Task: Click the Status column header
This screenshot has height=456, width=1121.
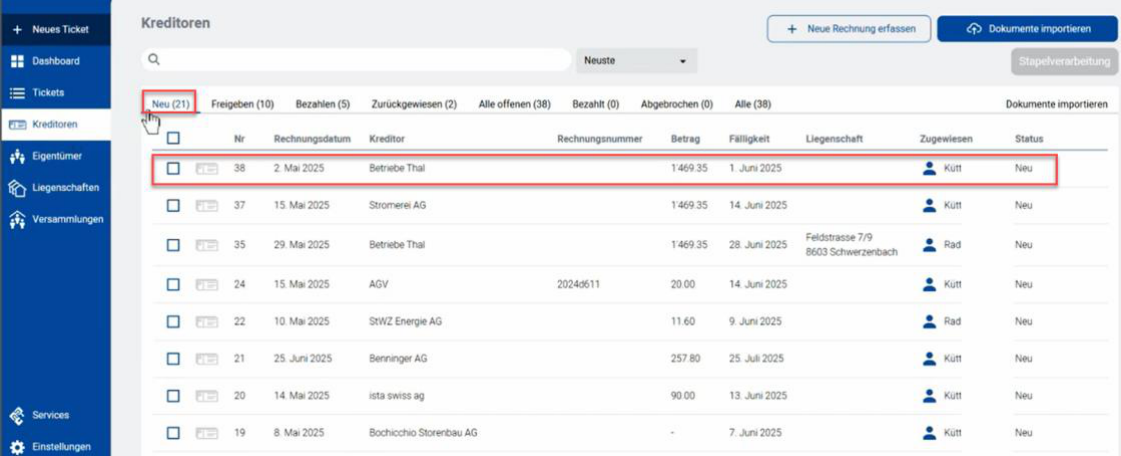Action: click(1029, 139)
